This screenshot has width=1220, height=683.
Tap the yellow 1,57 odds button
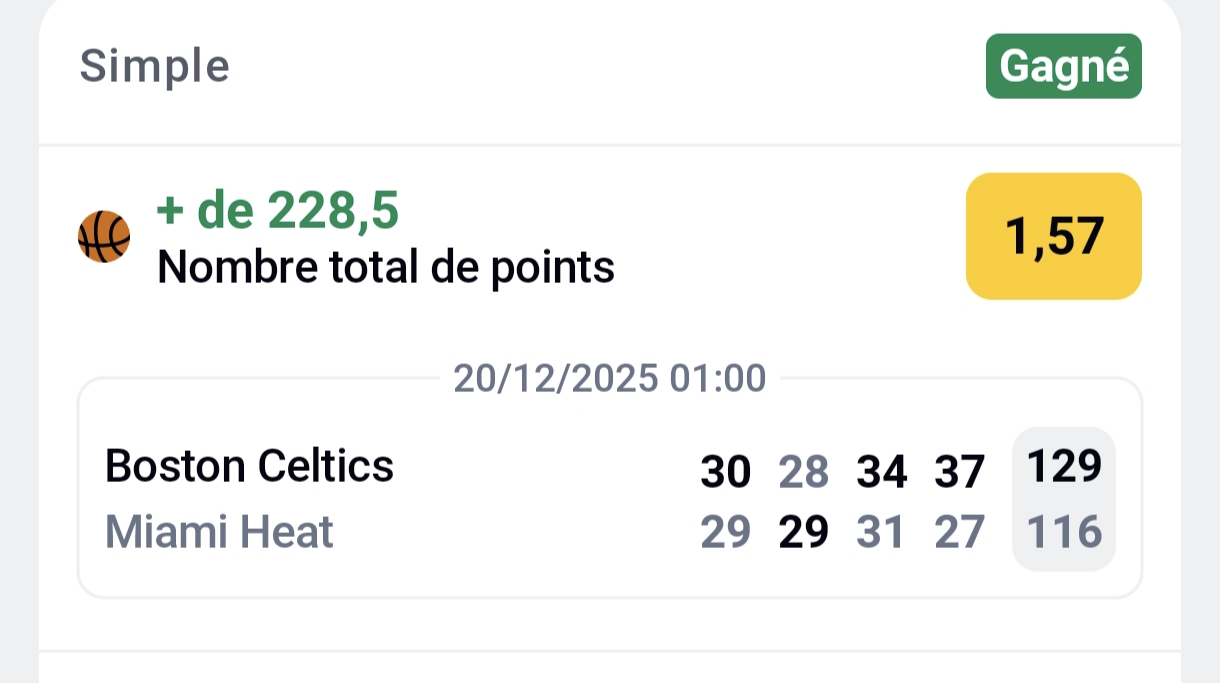point(1053,236)
